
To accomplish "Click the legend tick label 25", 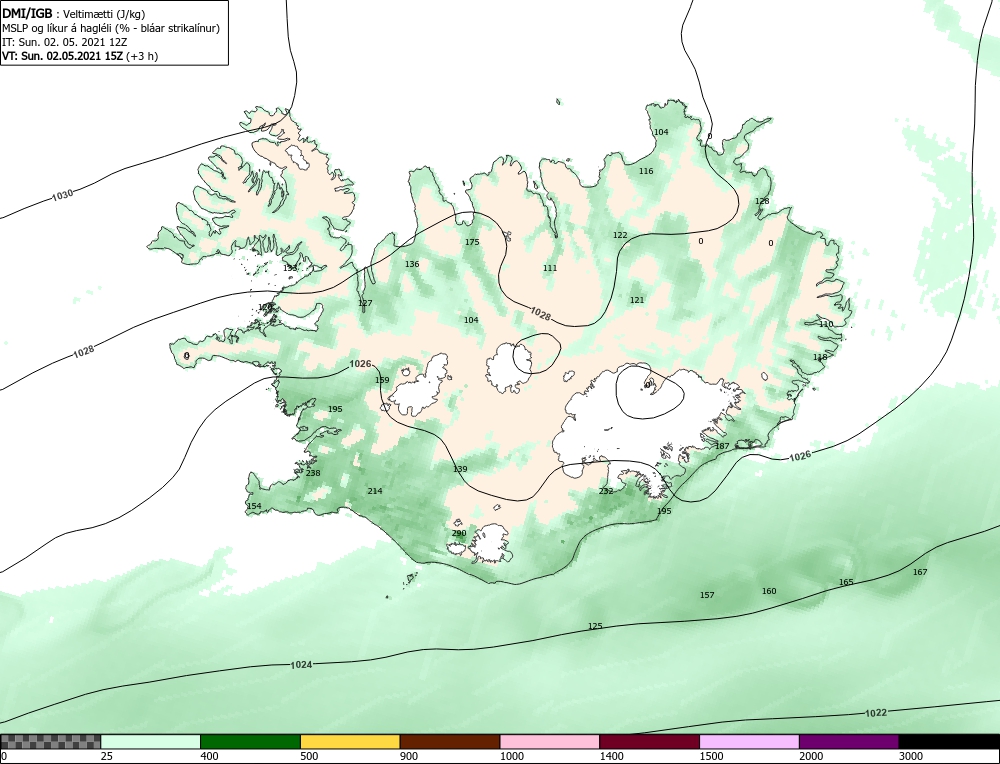I will 106,756.
